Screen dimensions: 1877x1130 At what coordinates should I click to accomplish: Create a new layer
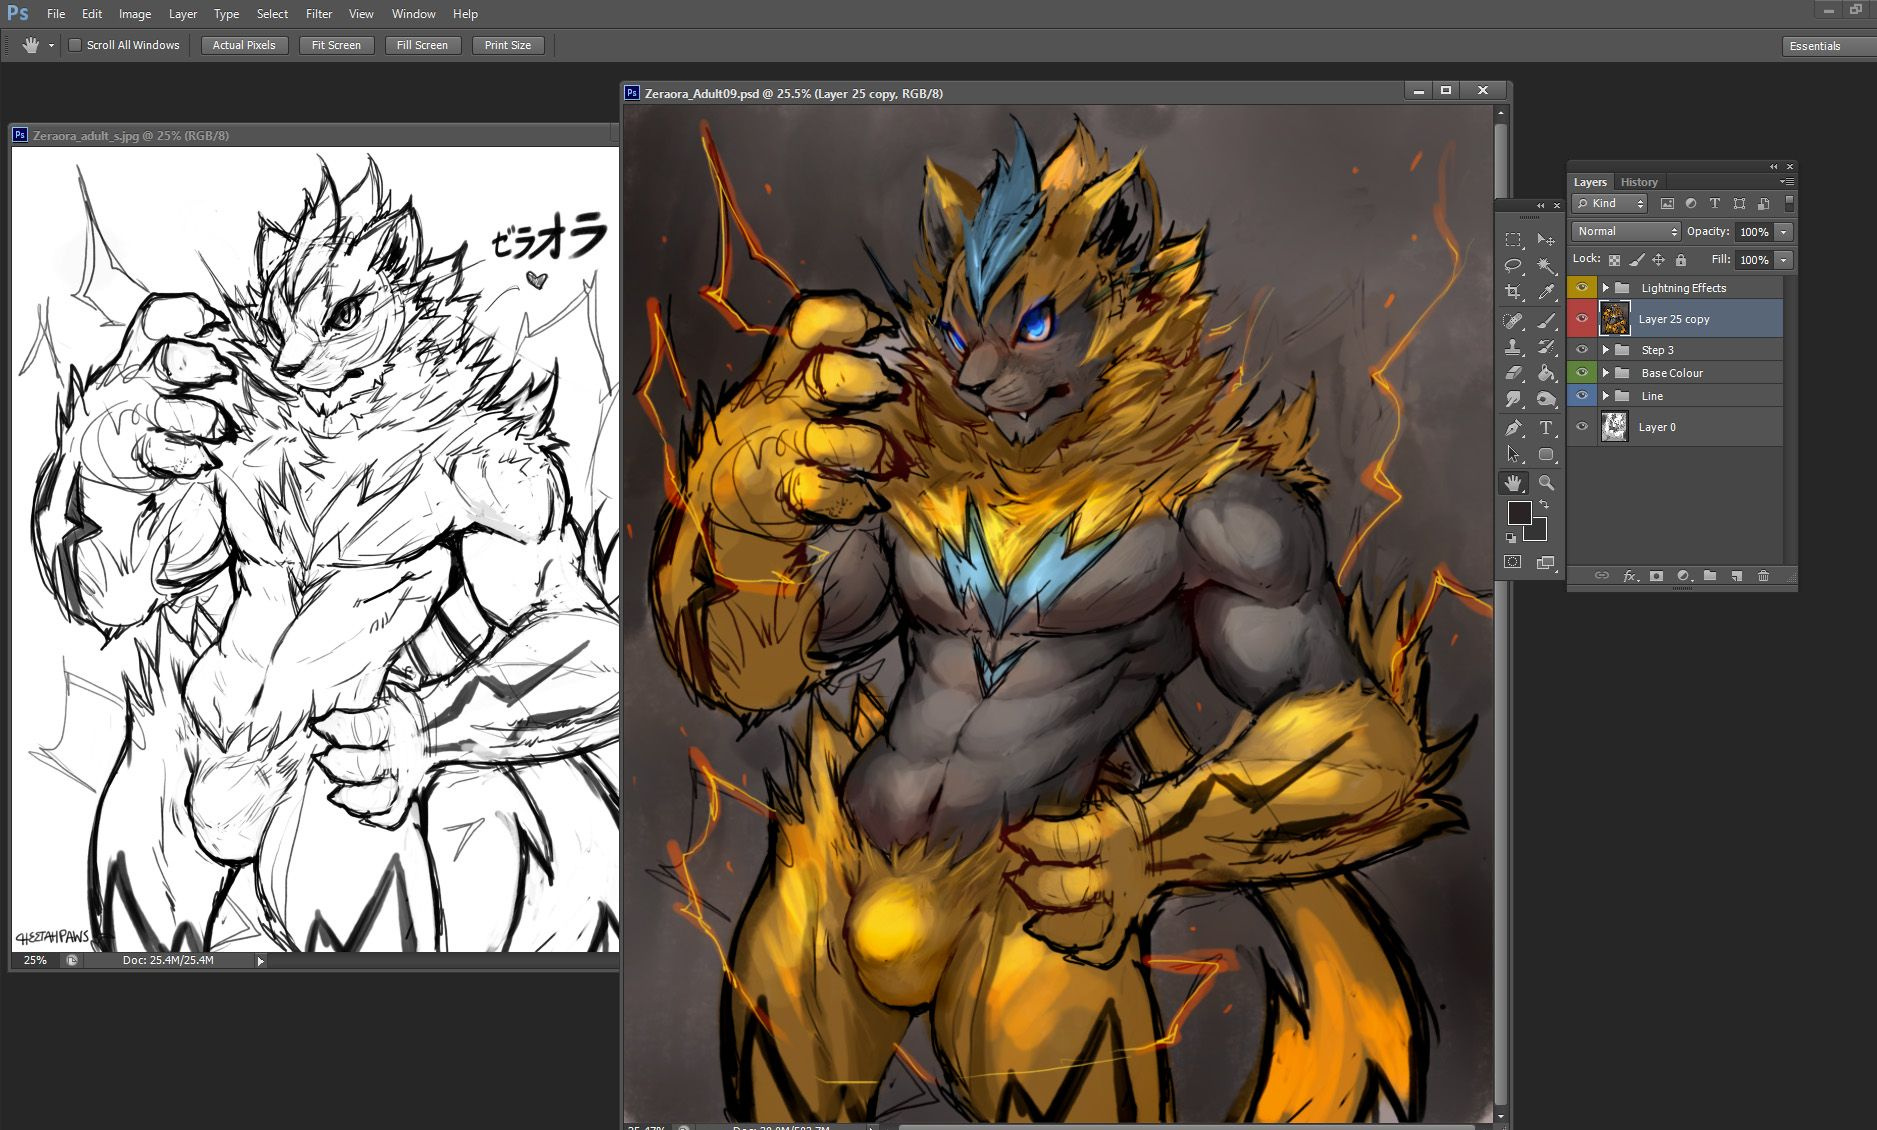click(1737, 576)
